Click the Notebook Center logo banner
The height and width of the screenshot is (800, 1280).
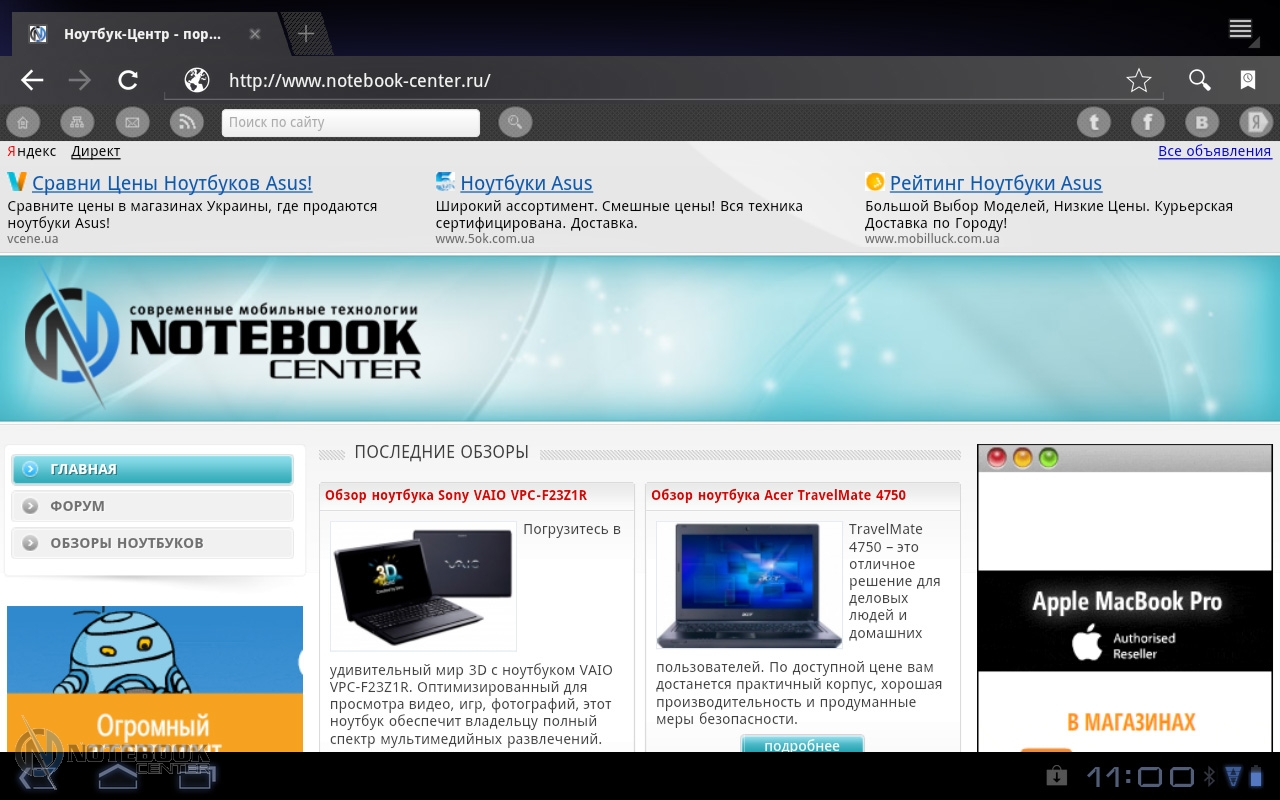[223, 338]
